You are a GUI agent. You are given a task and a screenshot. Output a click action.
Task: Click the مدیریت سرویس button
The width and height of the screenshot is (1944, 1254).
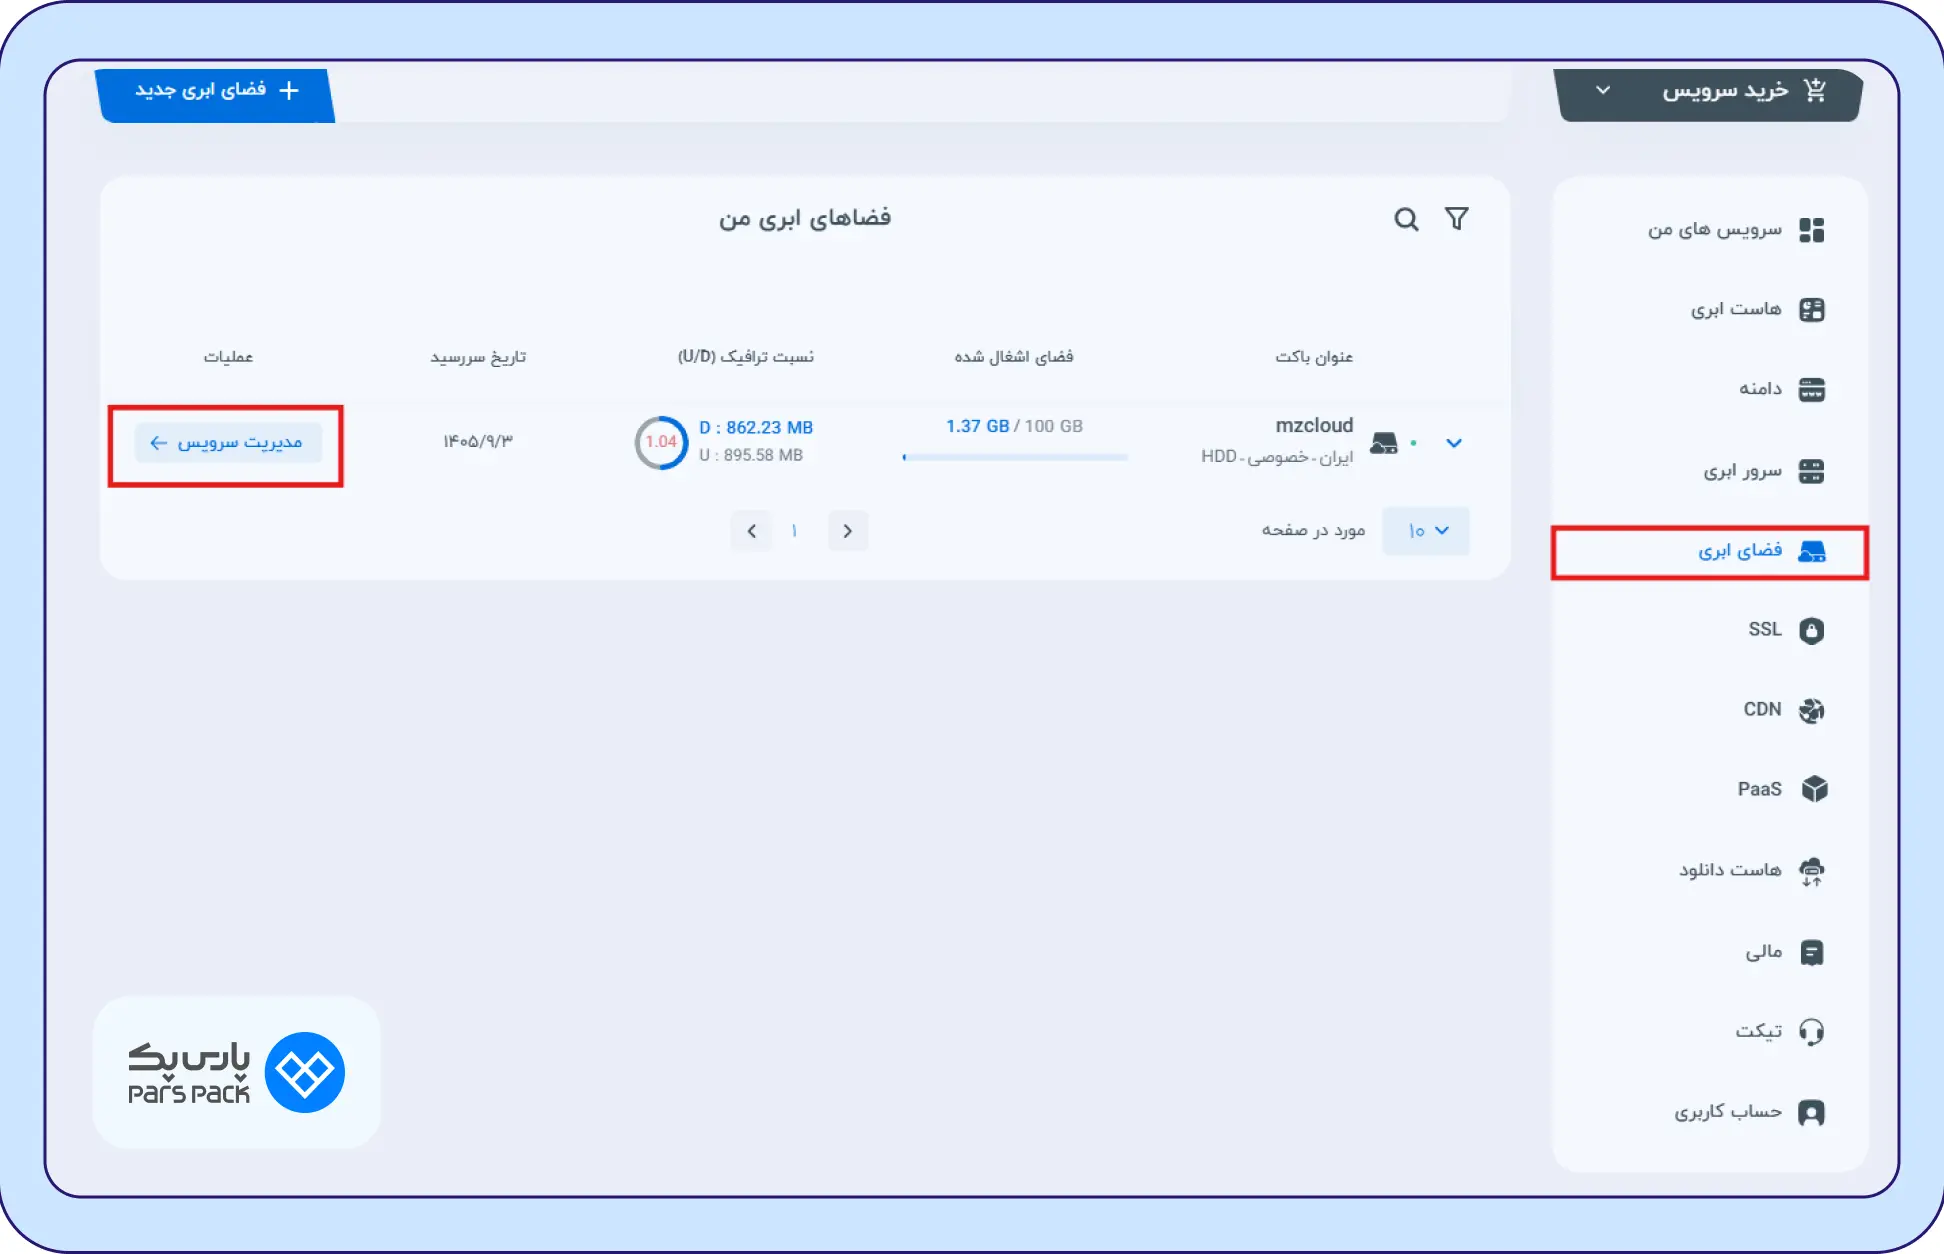[228, 442]
